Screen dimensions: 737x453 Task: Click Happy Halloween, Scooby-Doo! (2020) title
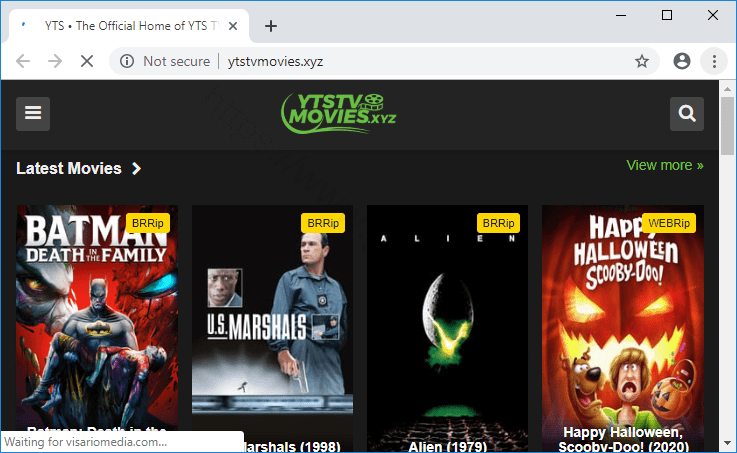pyautogui.click(x=623, y=439)
